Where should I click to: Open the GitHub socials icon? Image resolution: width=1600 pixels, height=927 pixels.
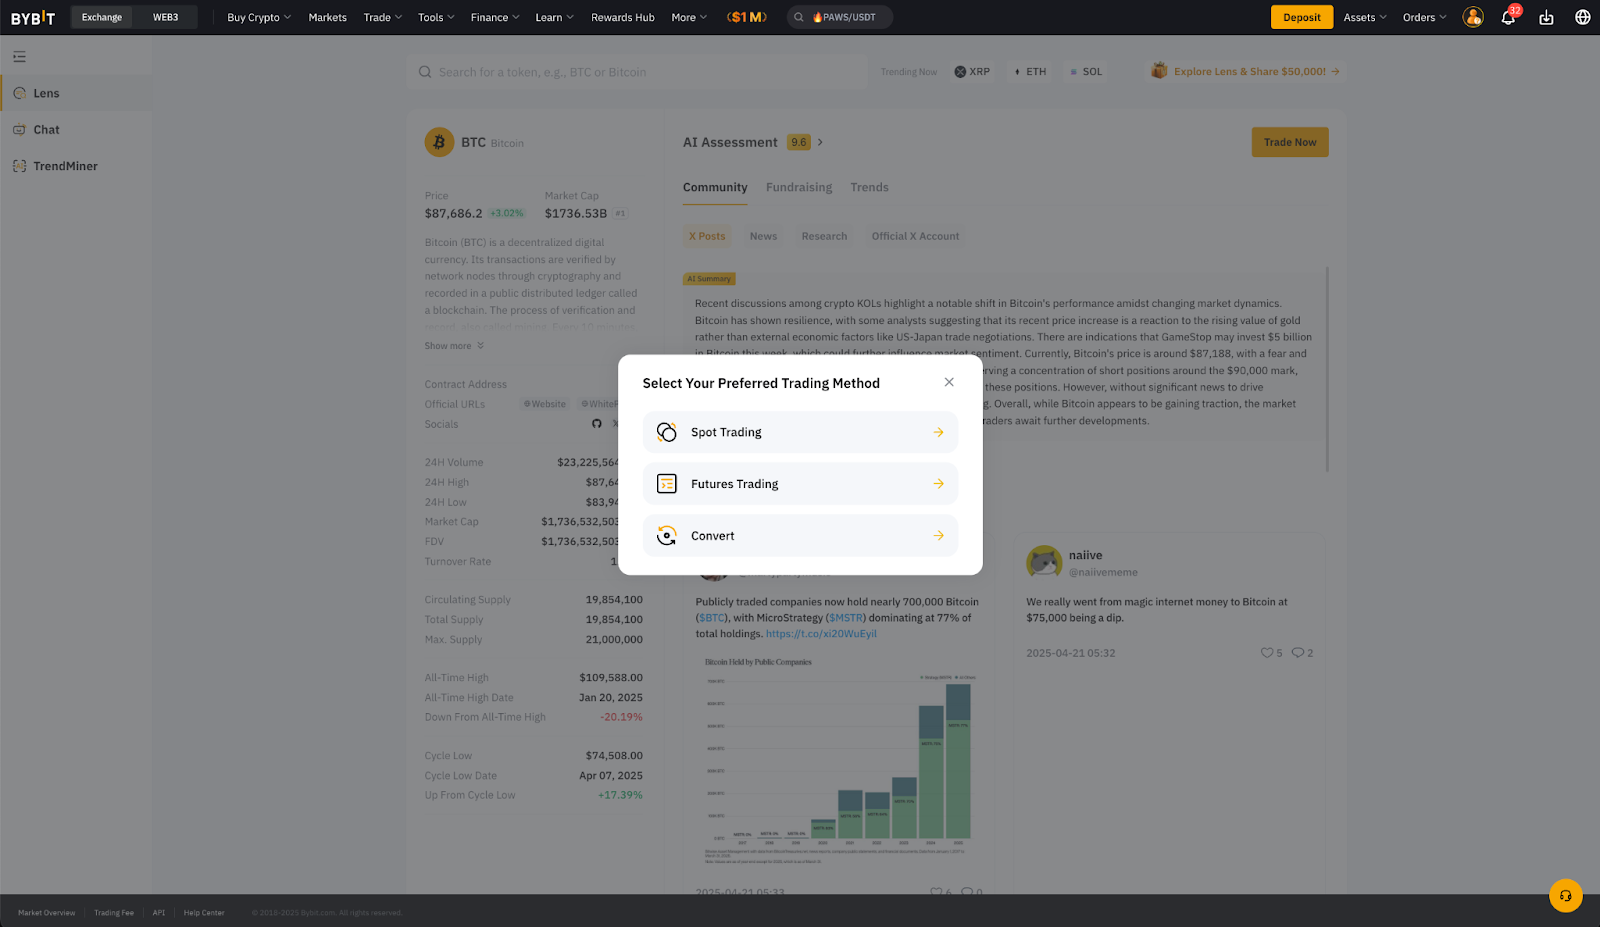597,424
